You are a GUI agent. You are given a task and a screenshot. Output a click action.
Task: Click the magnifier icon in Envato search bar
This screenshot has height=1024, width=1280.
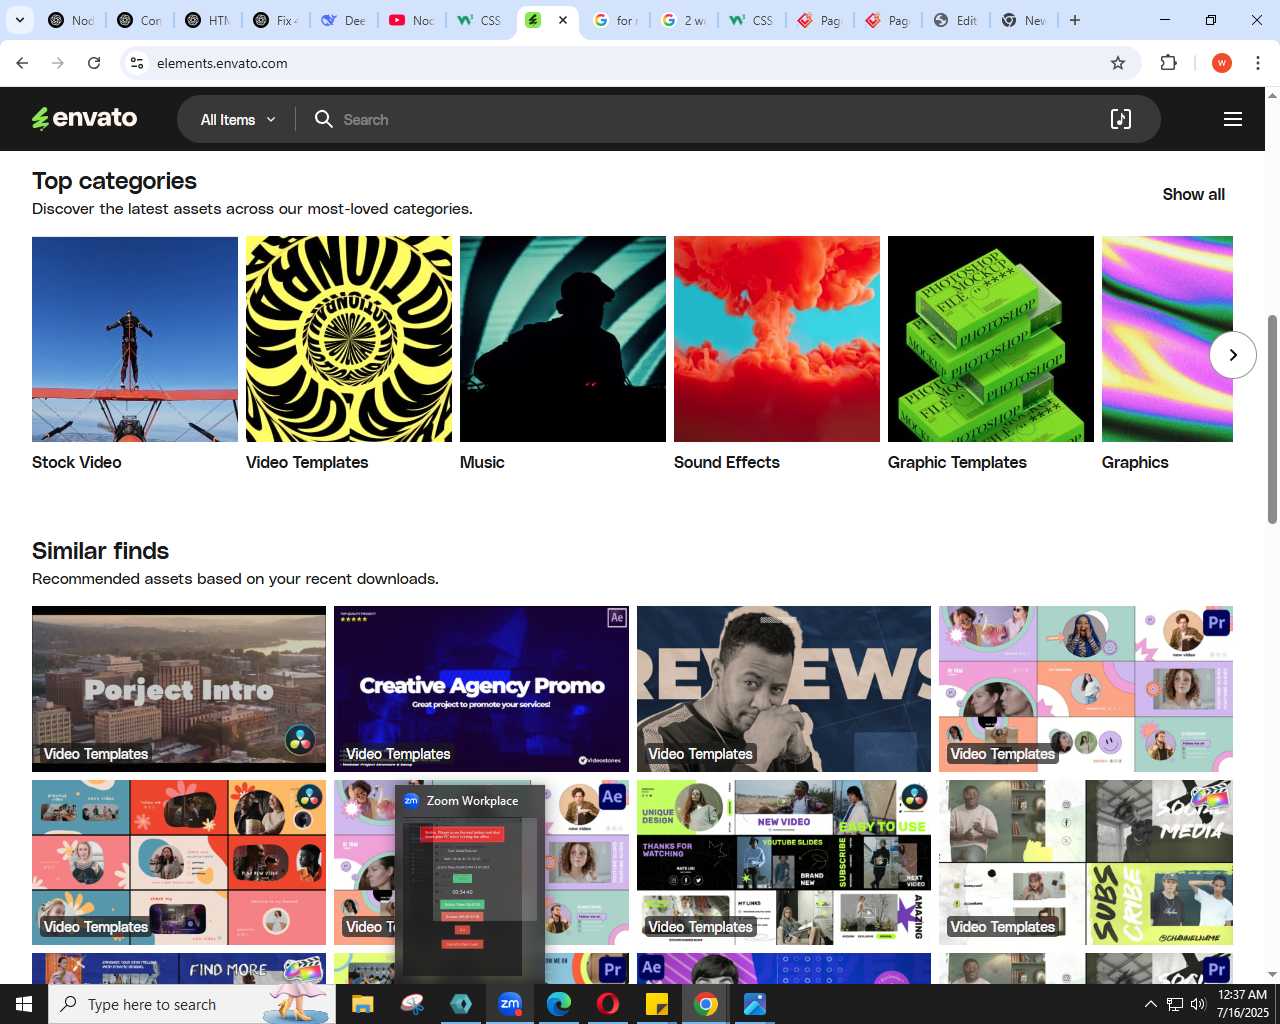point(323,120)
